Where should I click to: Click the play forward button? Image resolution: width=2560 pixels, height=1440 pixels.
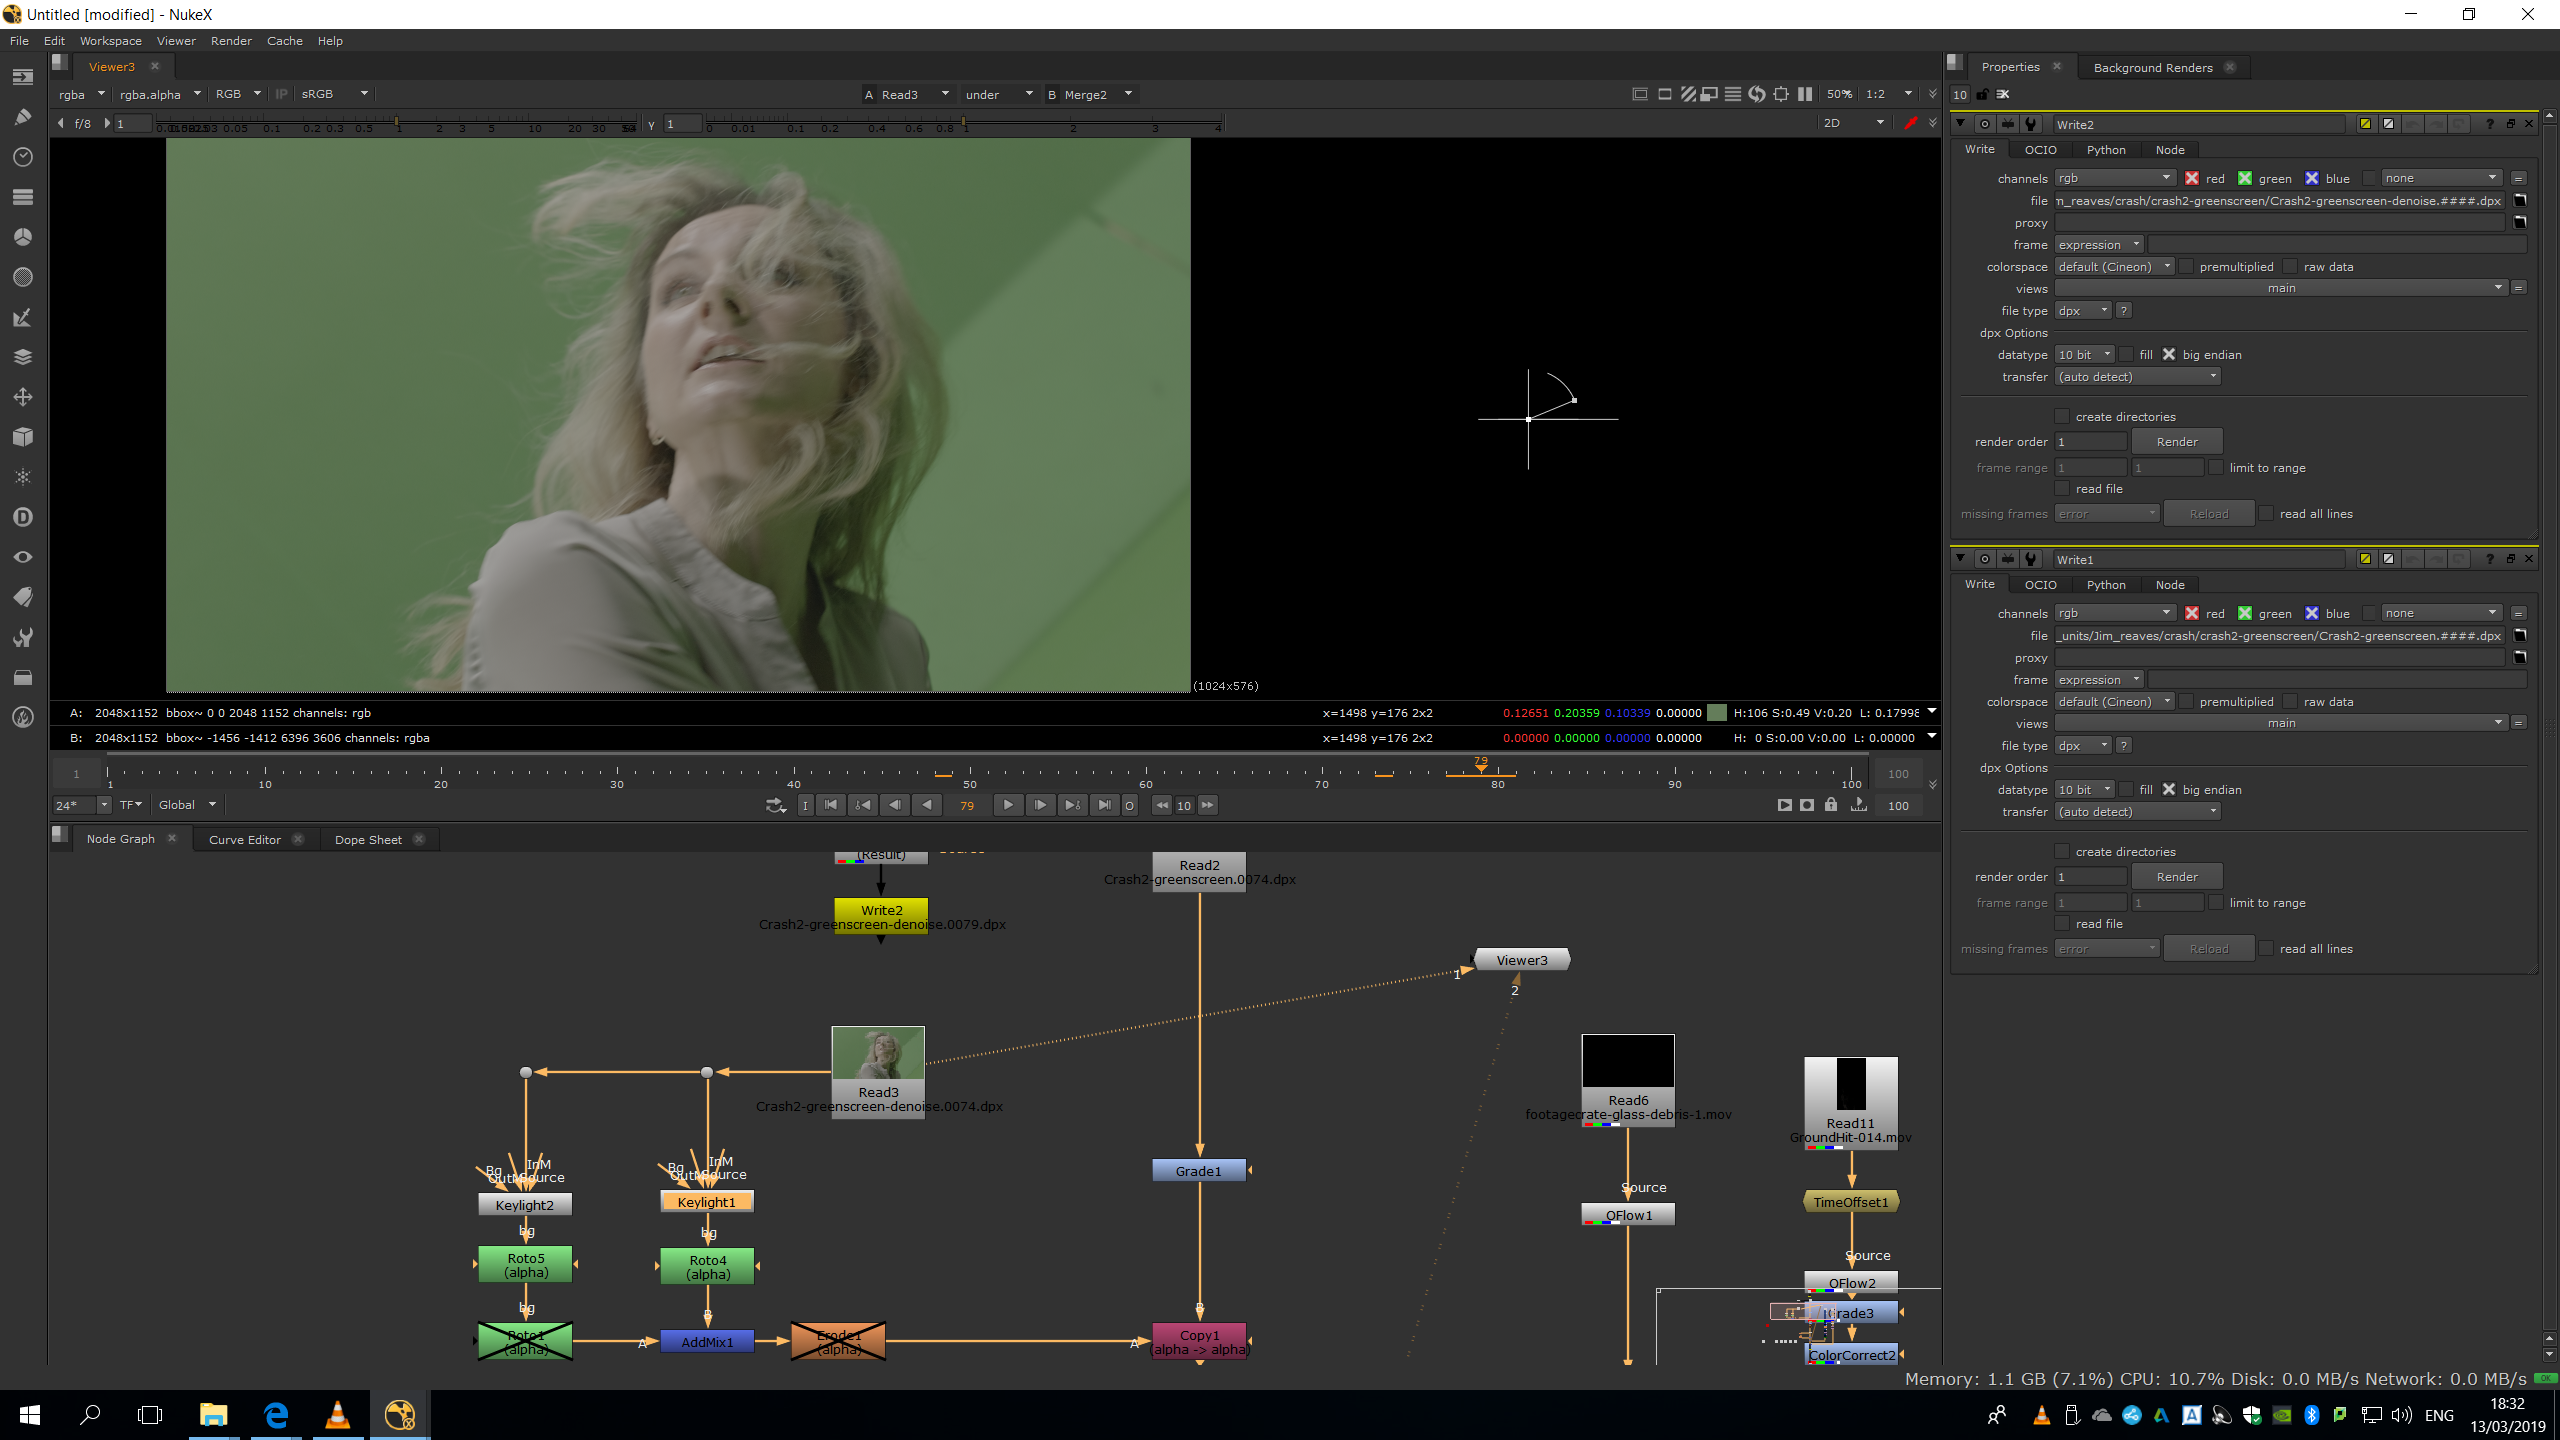[x=1007, y=805]
